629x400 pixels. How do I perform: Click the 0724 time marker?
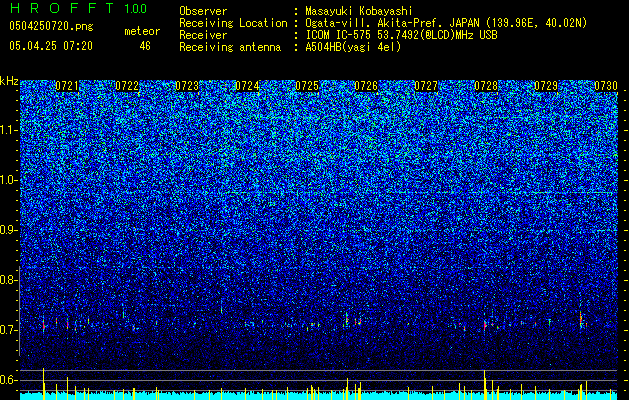pyautogui.click(x=247, y=86)
